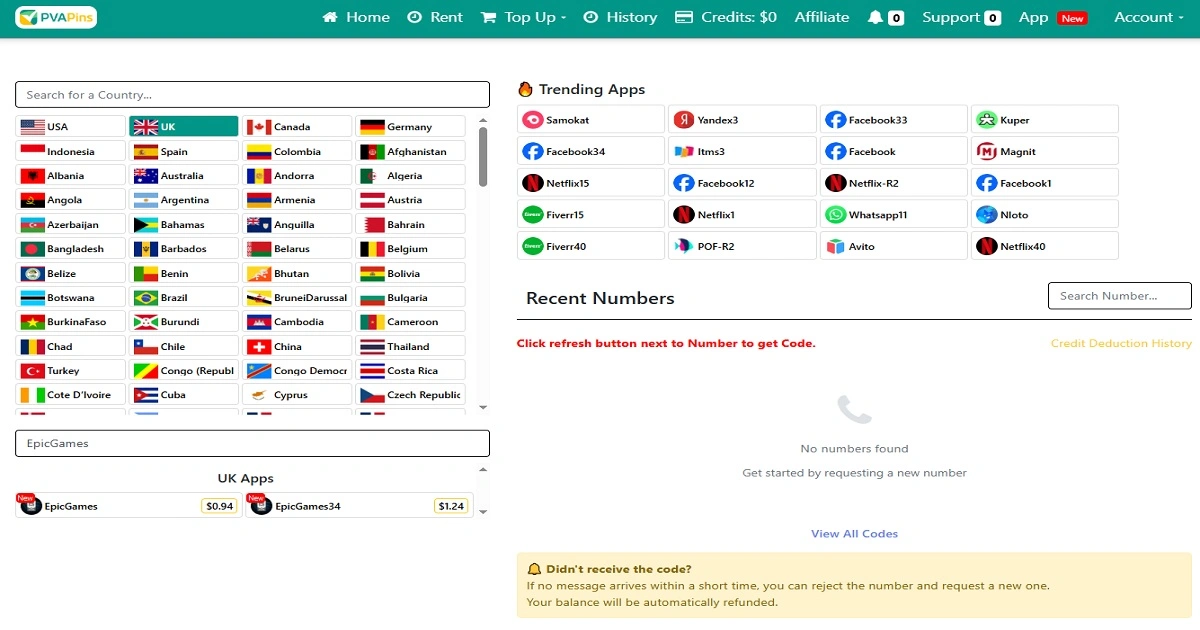Pick Fiverr15 from trending apps
1200x630 pixels.
click(591, 214)
